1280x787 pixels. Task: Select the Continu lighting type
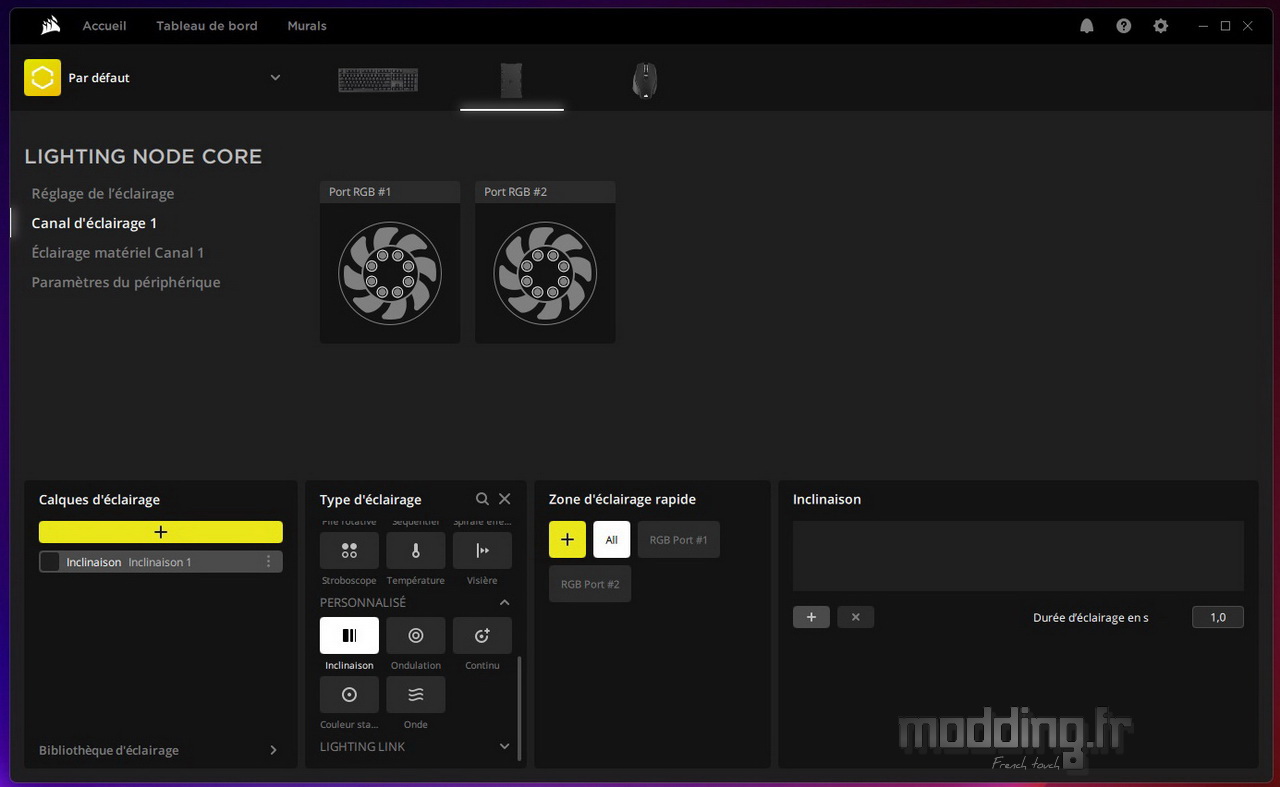point(482,635)
